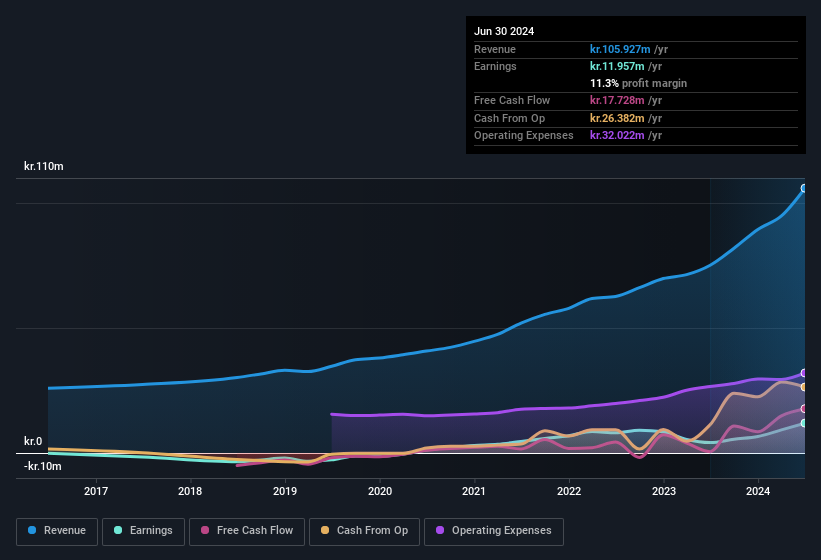Click the orange Cash From Op endpoint marker

click(x=804, y=387)
